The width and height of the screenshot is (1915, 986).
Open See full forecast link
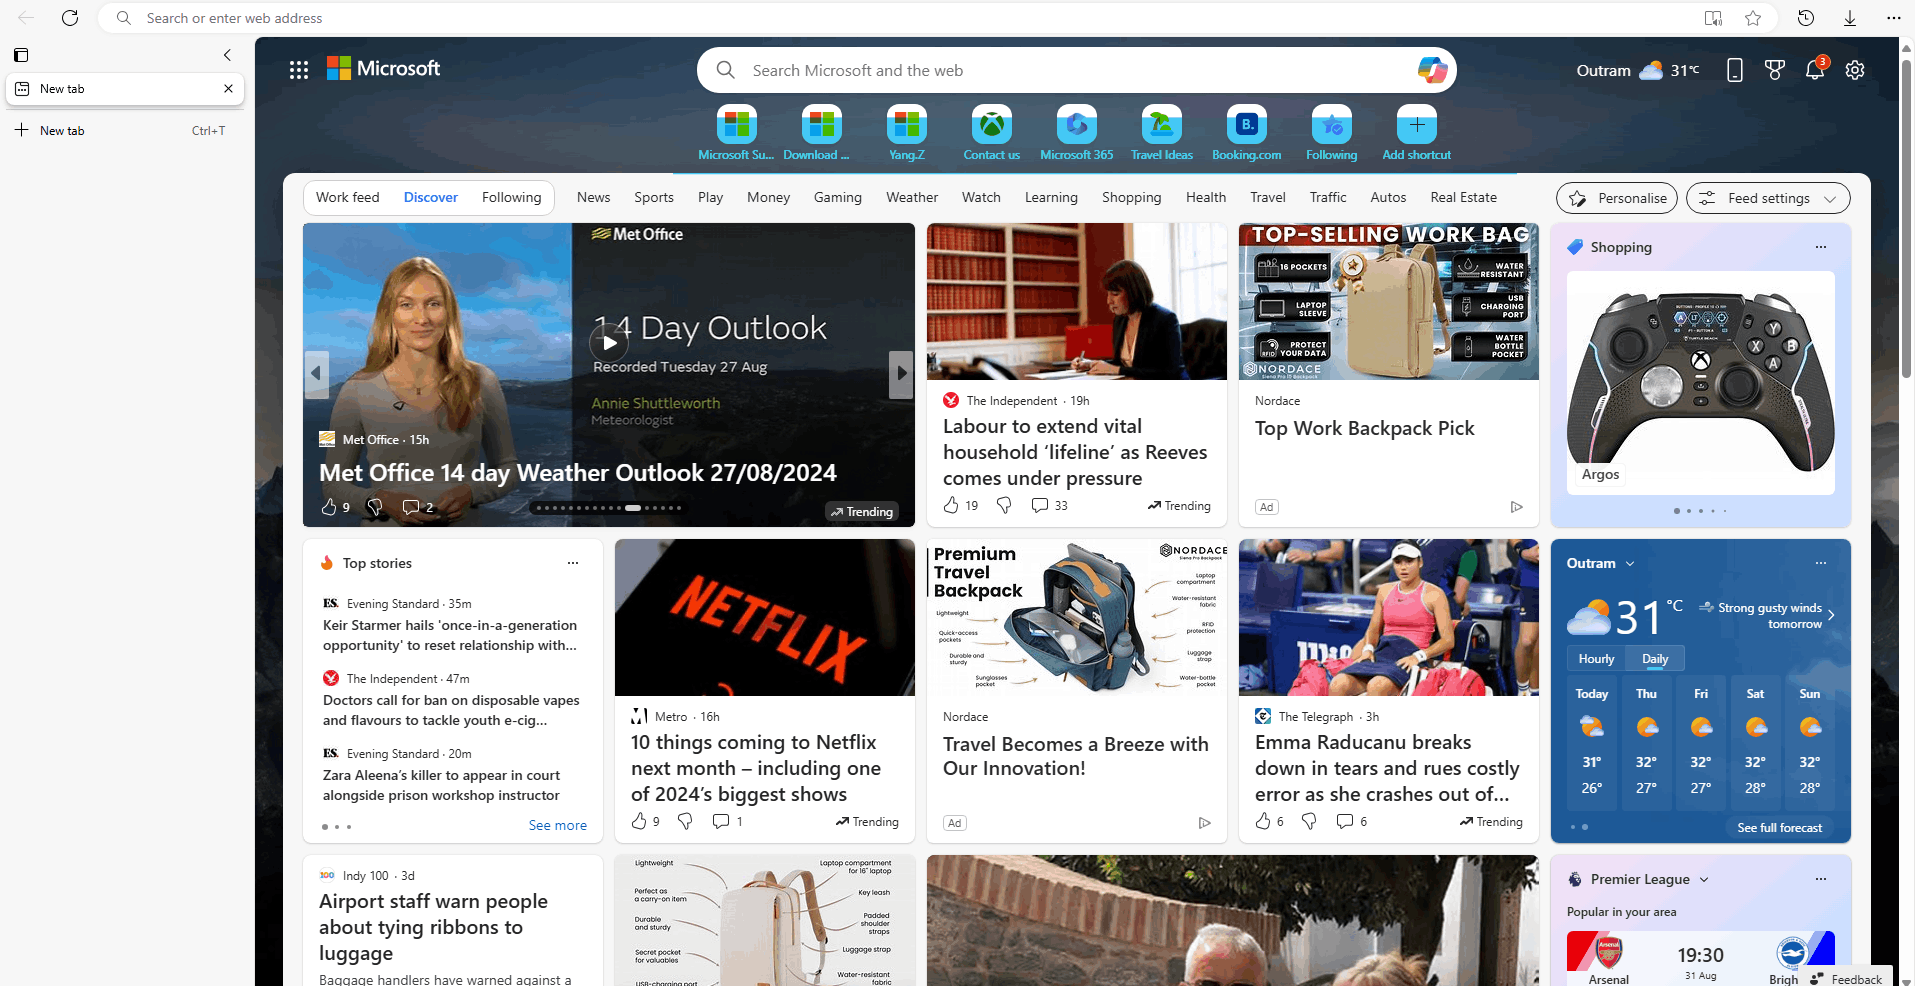[1780, 827]
